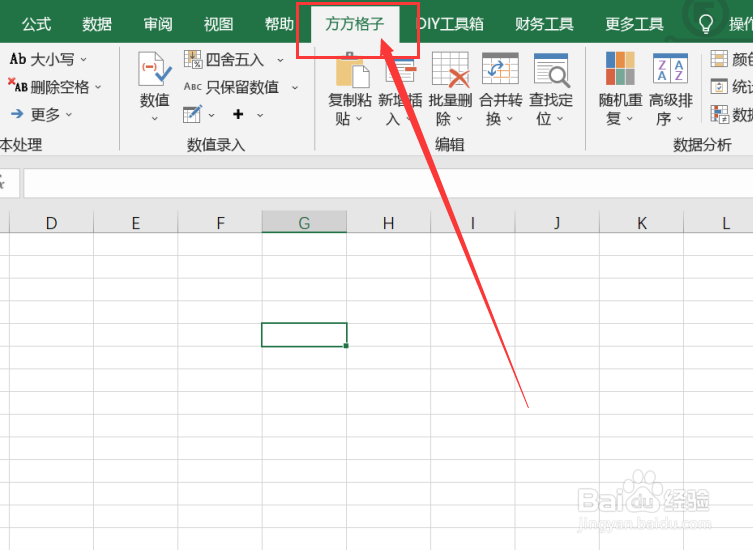Click the 颜色 analysis icon

[x=719, y=59]
